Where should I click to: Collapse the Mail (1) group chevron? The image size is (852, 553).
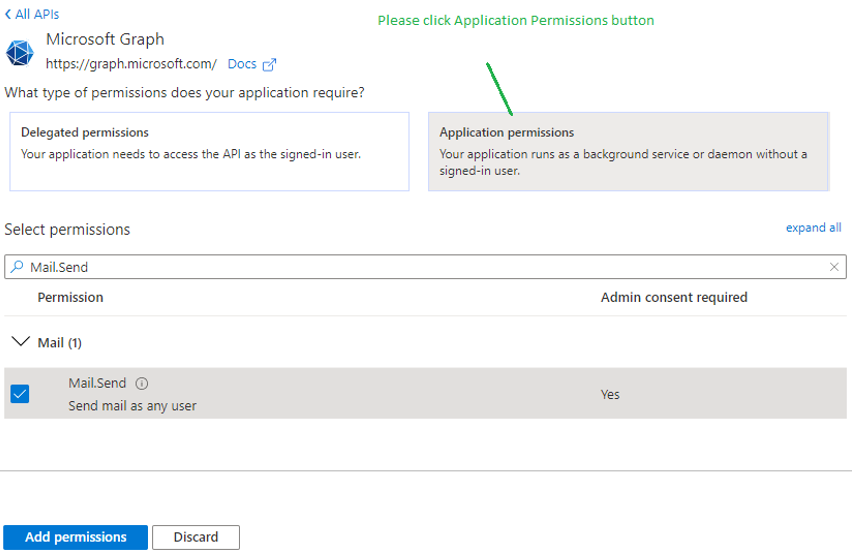(x=21, y=342)
